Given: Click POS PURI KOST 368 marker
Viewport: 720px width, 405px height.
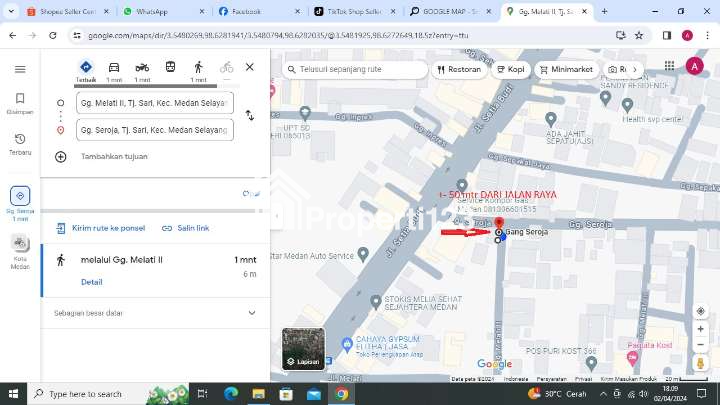Looking at the screenshot, I should 591,363.
